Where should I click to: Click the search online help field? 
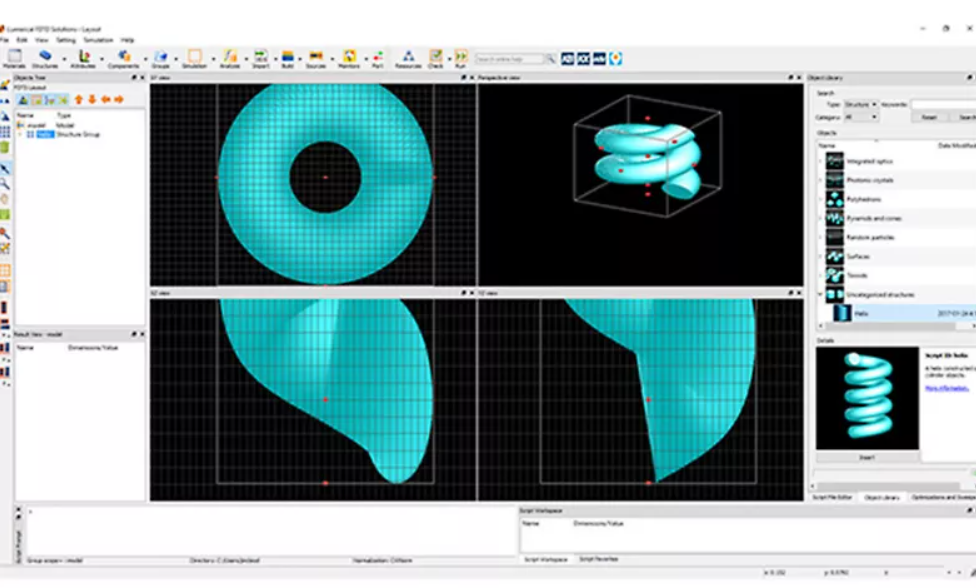pos(510,59)
